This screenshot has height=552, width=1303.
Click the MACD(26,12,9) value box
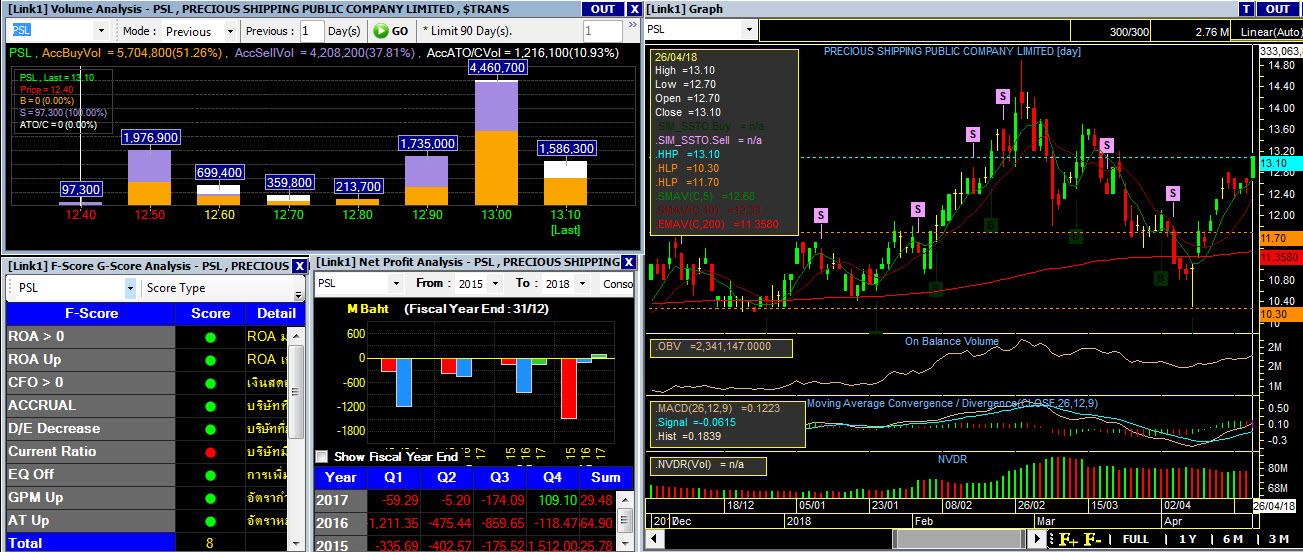(727, 423)
